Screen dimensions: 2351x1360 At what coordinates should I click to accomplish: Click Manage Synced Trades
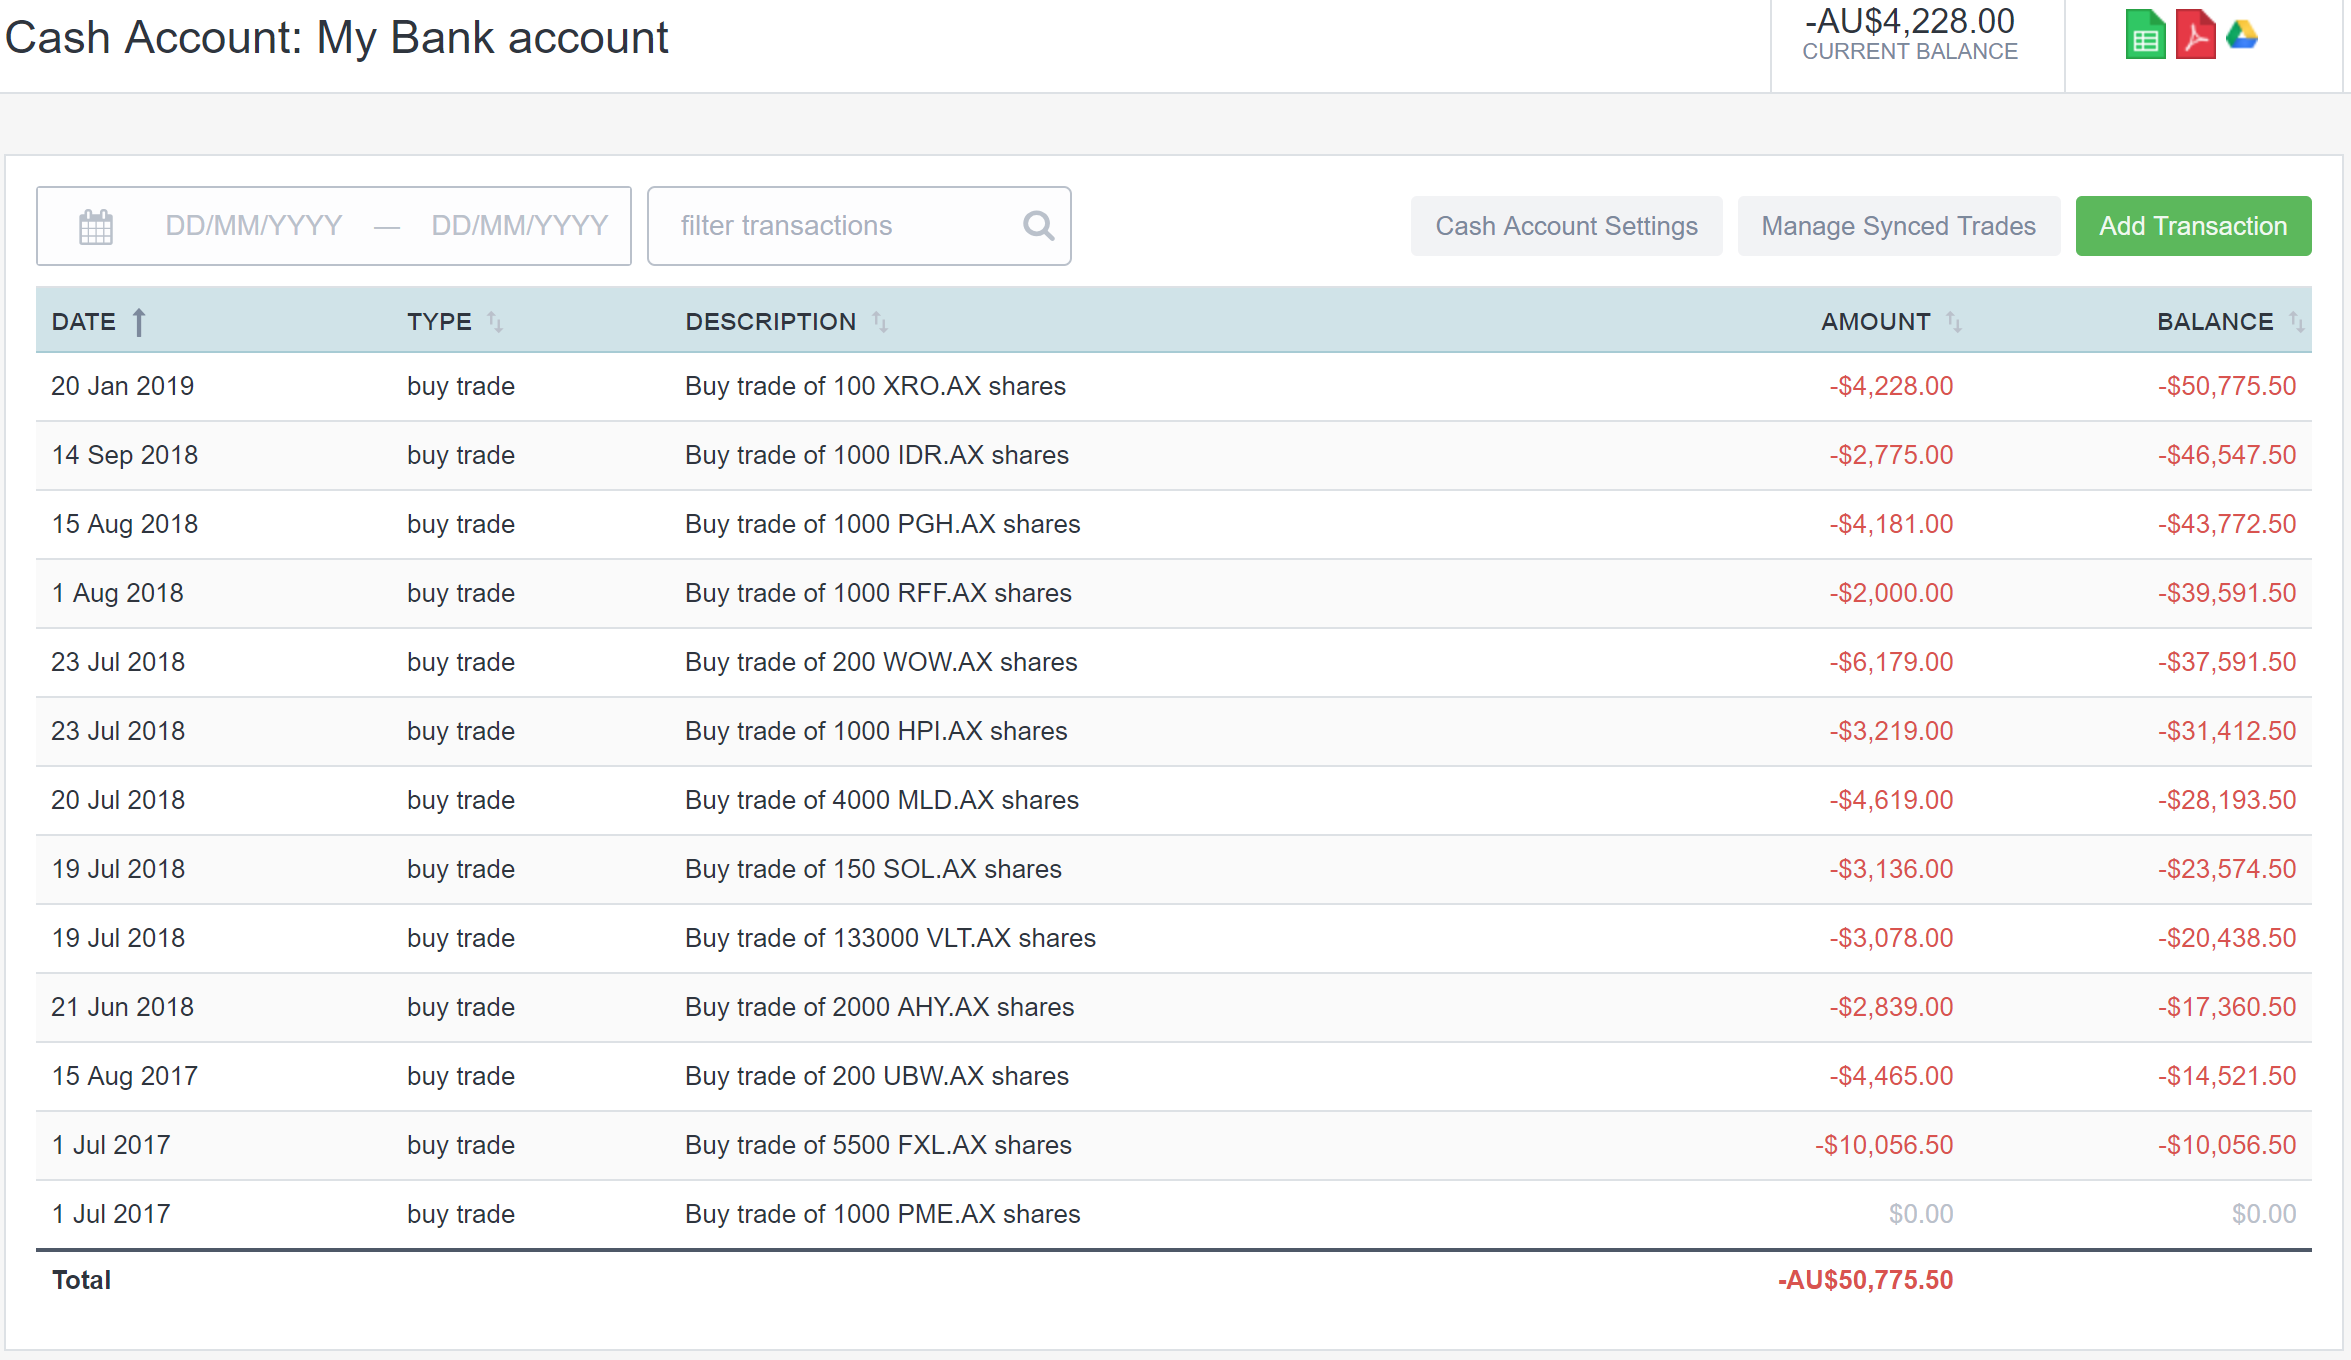tap(1898, 225)
